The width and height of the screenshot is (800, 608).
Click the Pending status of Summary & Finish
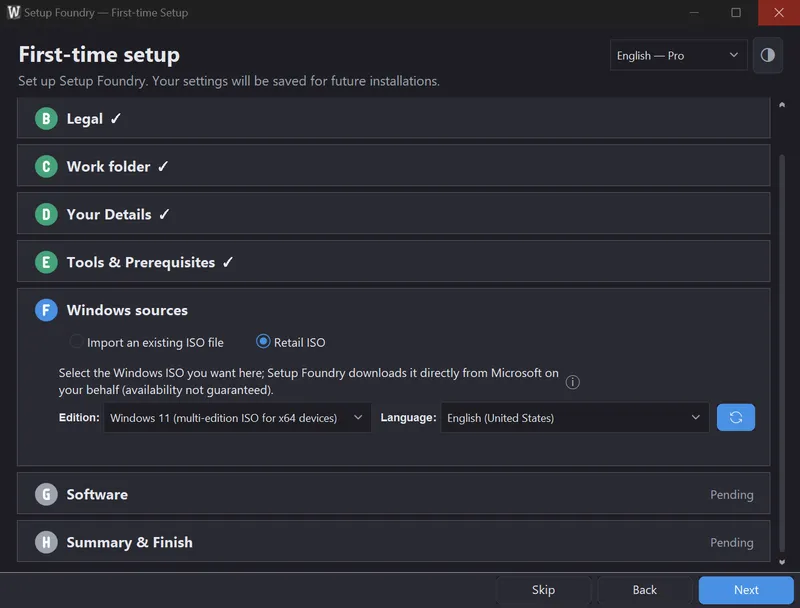[x=731, y=542]
